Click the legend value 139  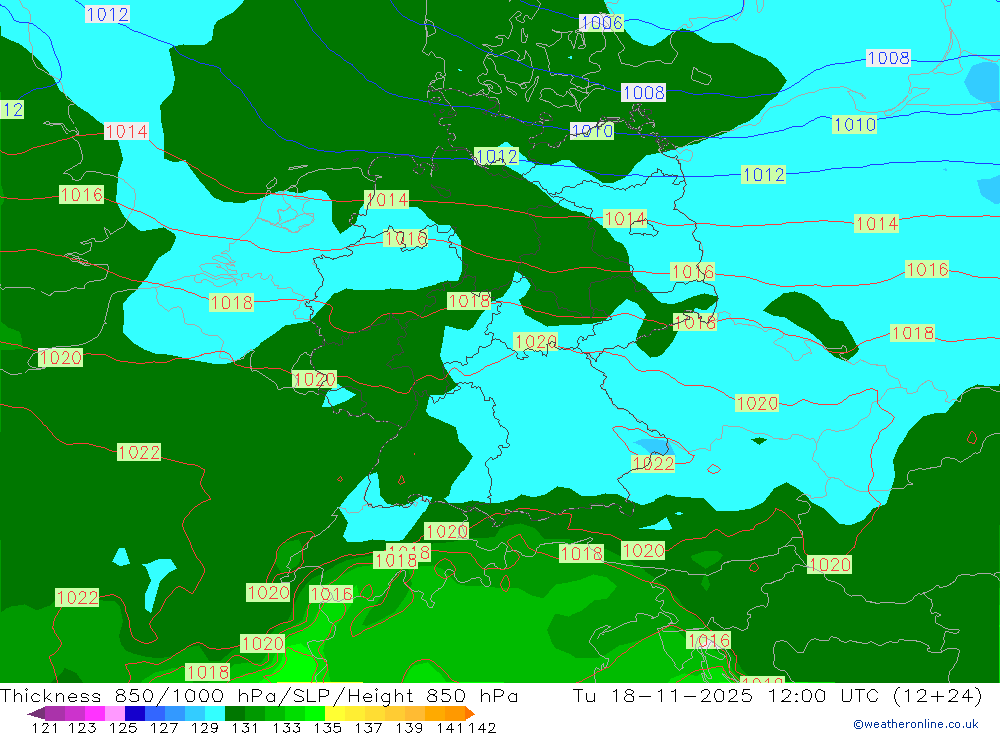pos(409,727)
